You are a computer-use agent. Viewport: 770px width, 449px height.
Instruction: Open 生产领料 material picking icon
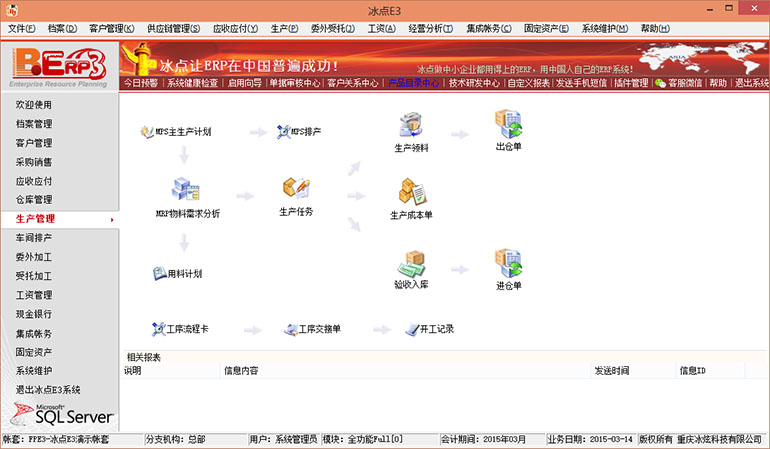pyautogui.click(x=411, y=125)
